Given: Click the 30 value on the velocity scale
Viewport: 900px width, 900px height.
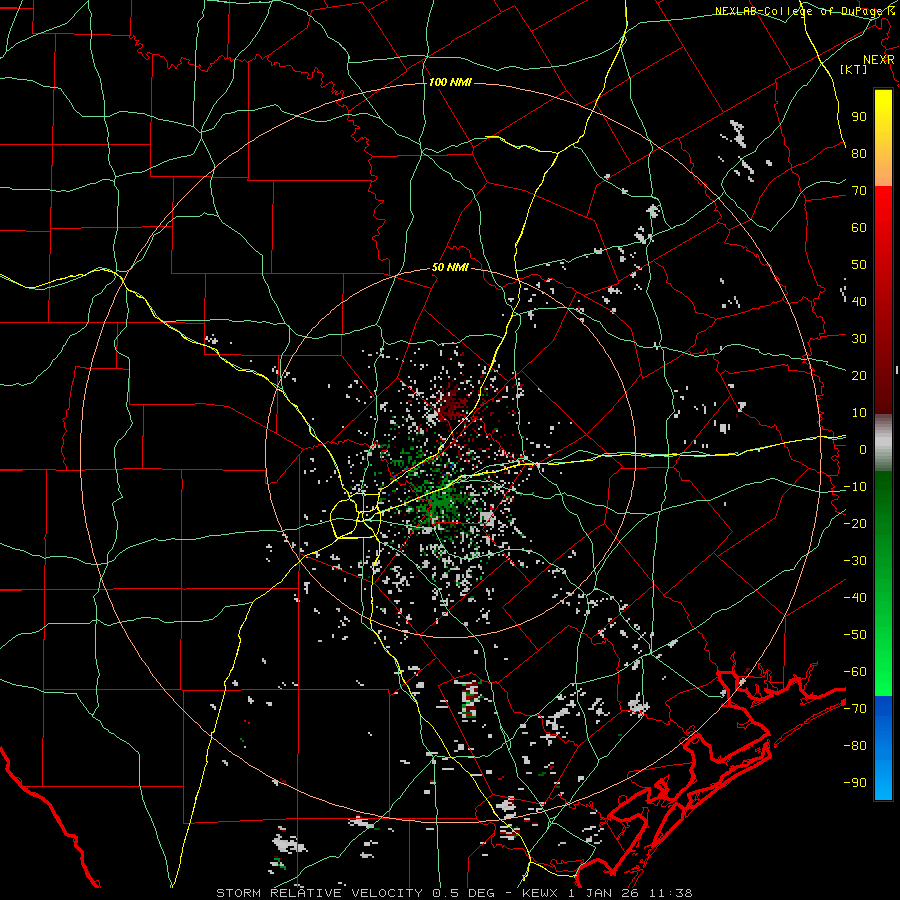Looking at the screenshot, I should pyautogui.click(x=859, y=339).
